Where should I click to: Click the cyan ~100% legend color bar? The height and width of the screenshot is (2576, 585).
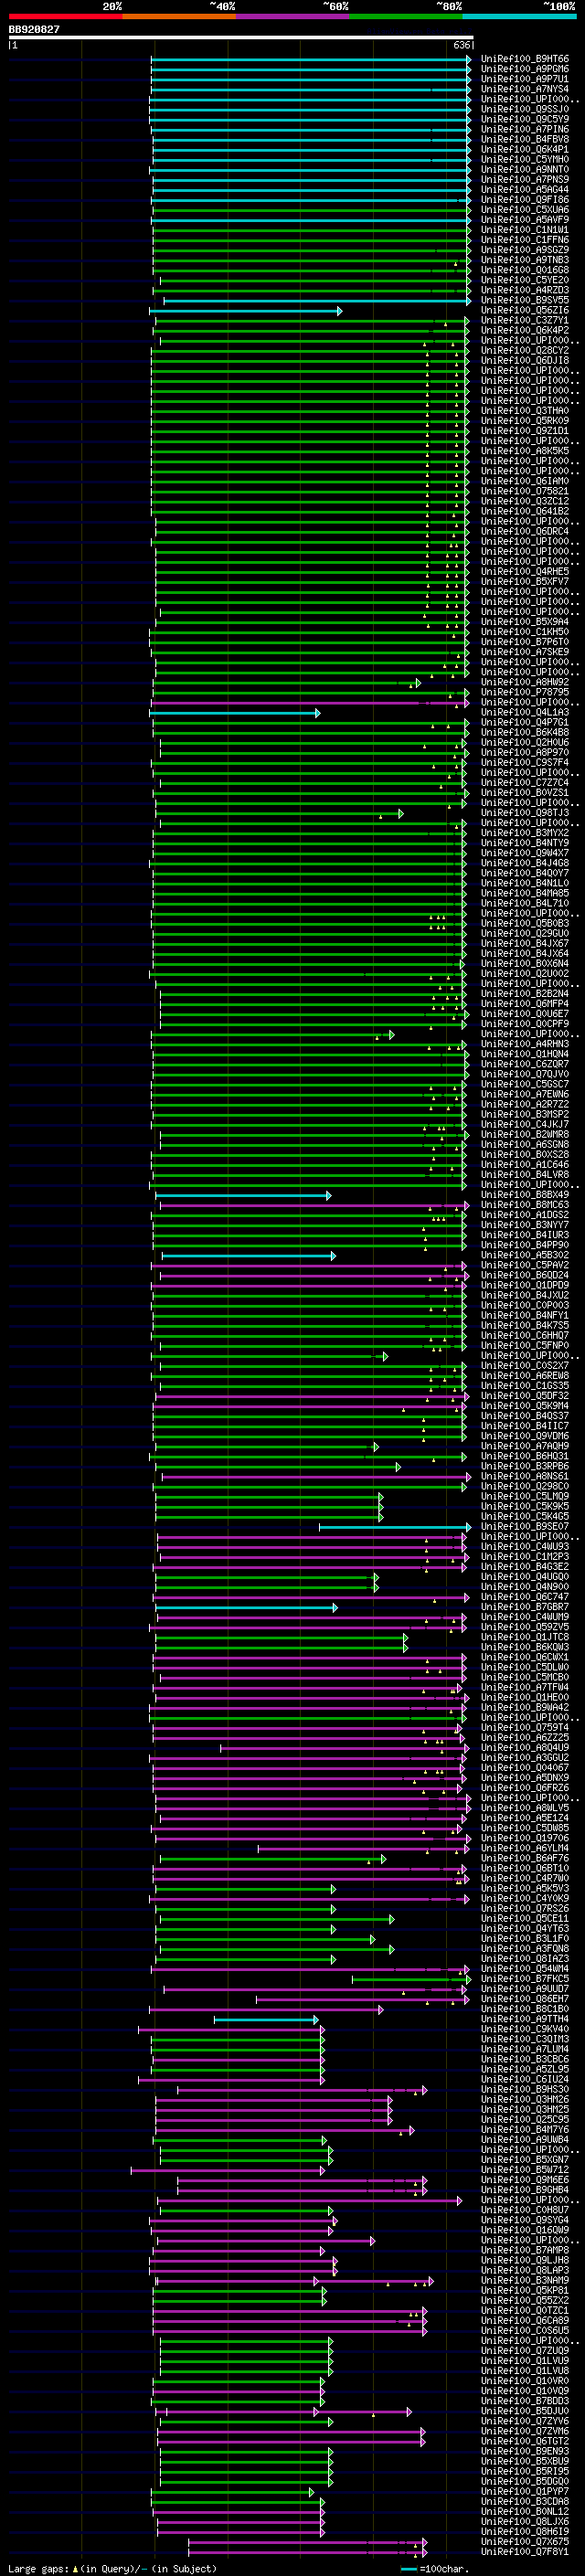click(x=520, y=16)
